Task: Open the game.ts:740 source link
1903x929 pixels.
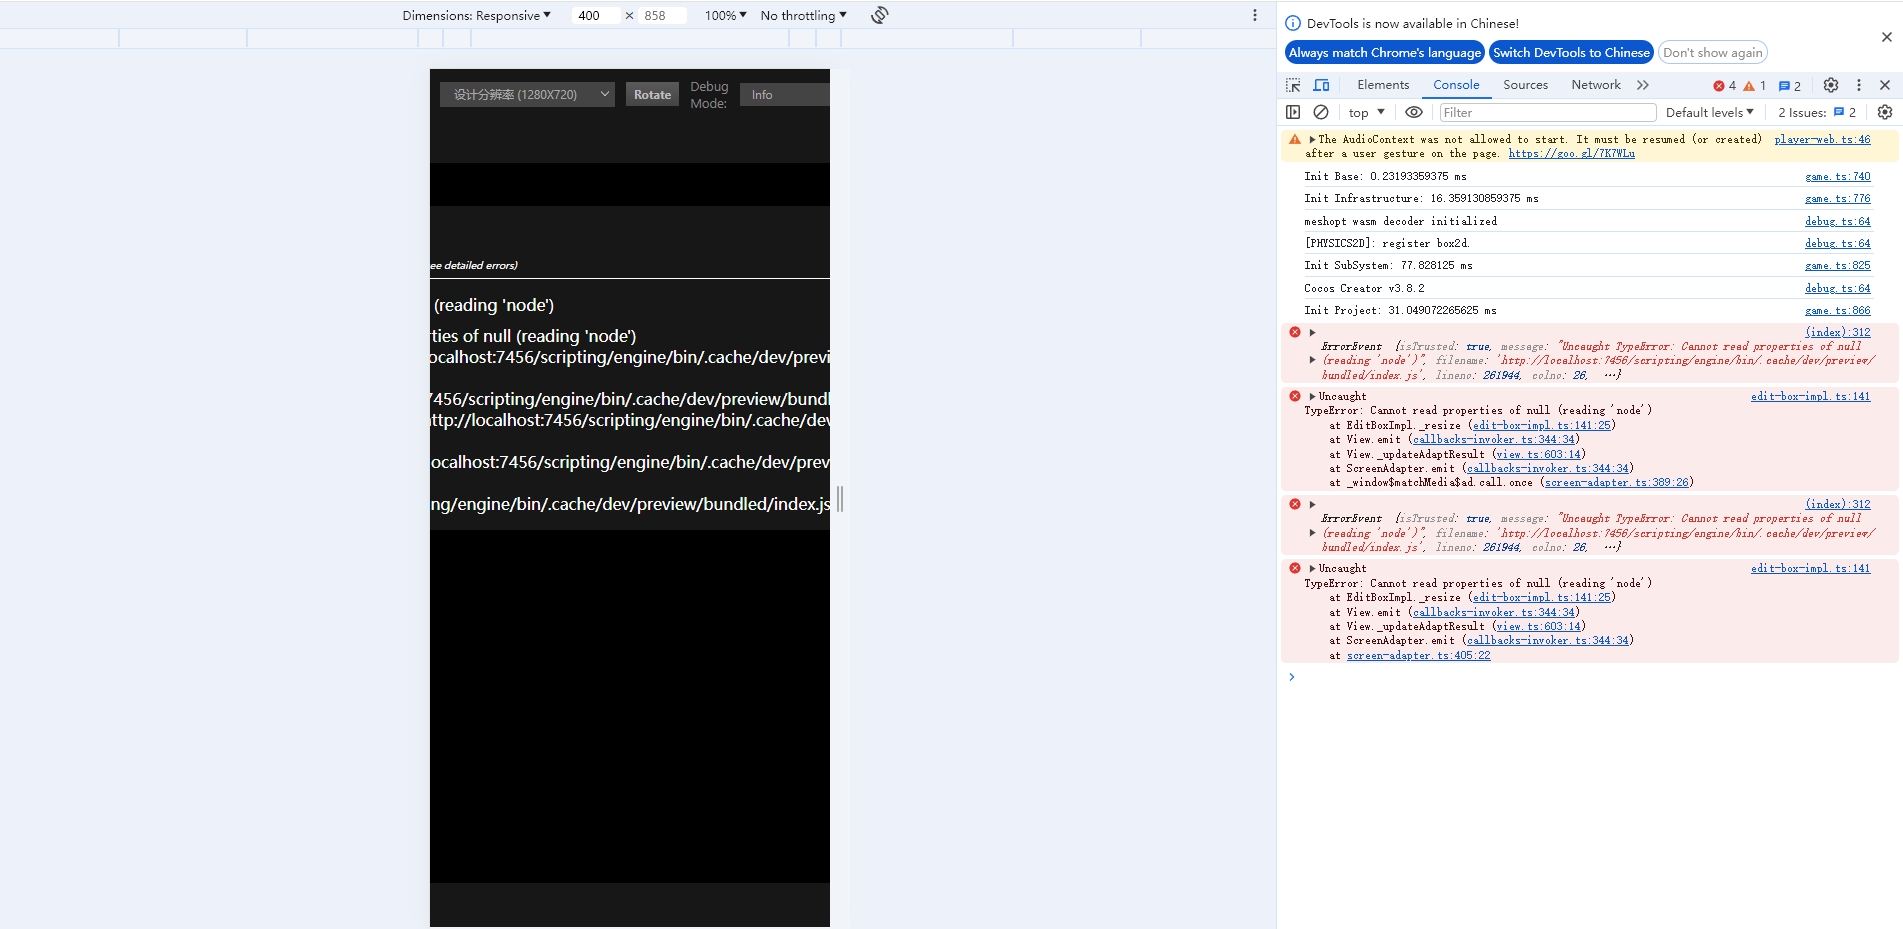Action: point(1837,176)
